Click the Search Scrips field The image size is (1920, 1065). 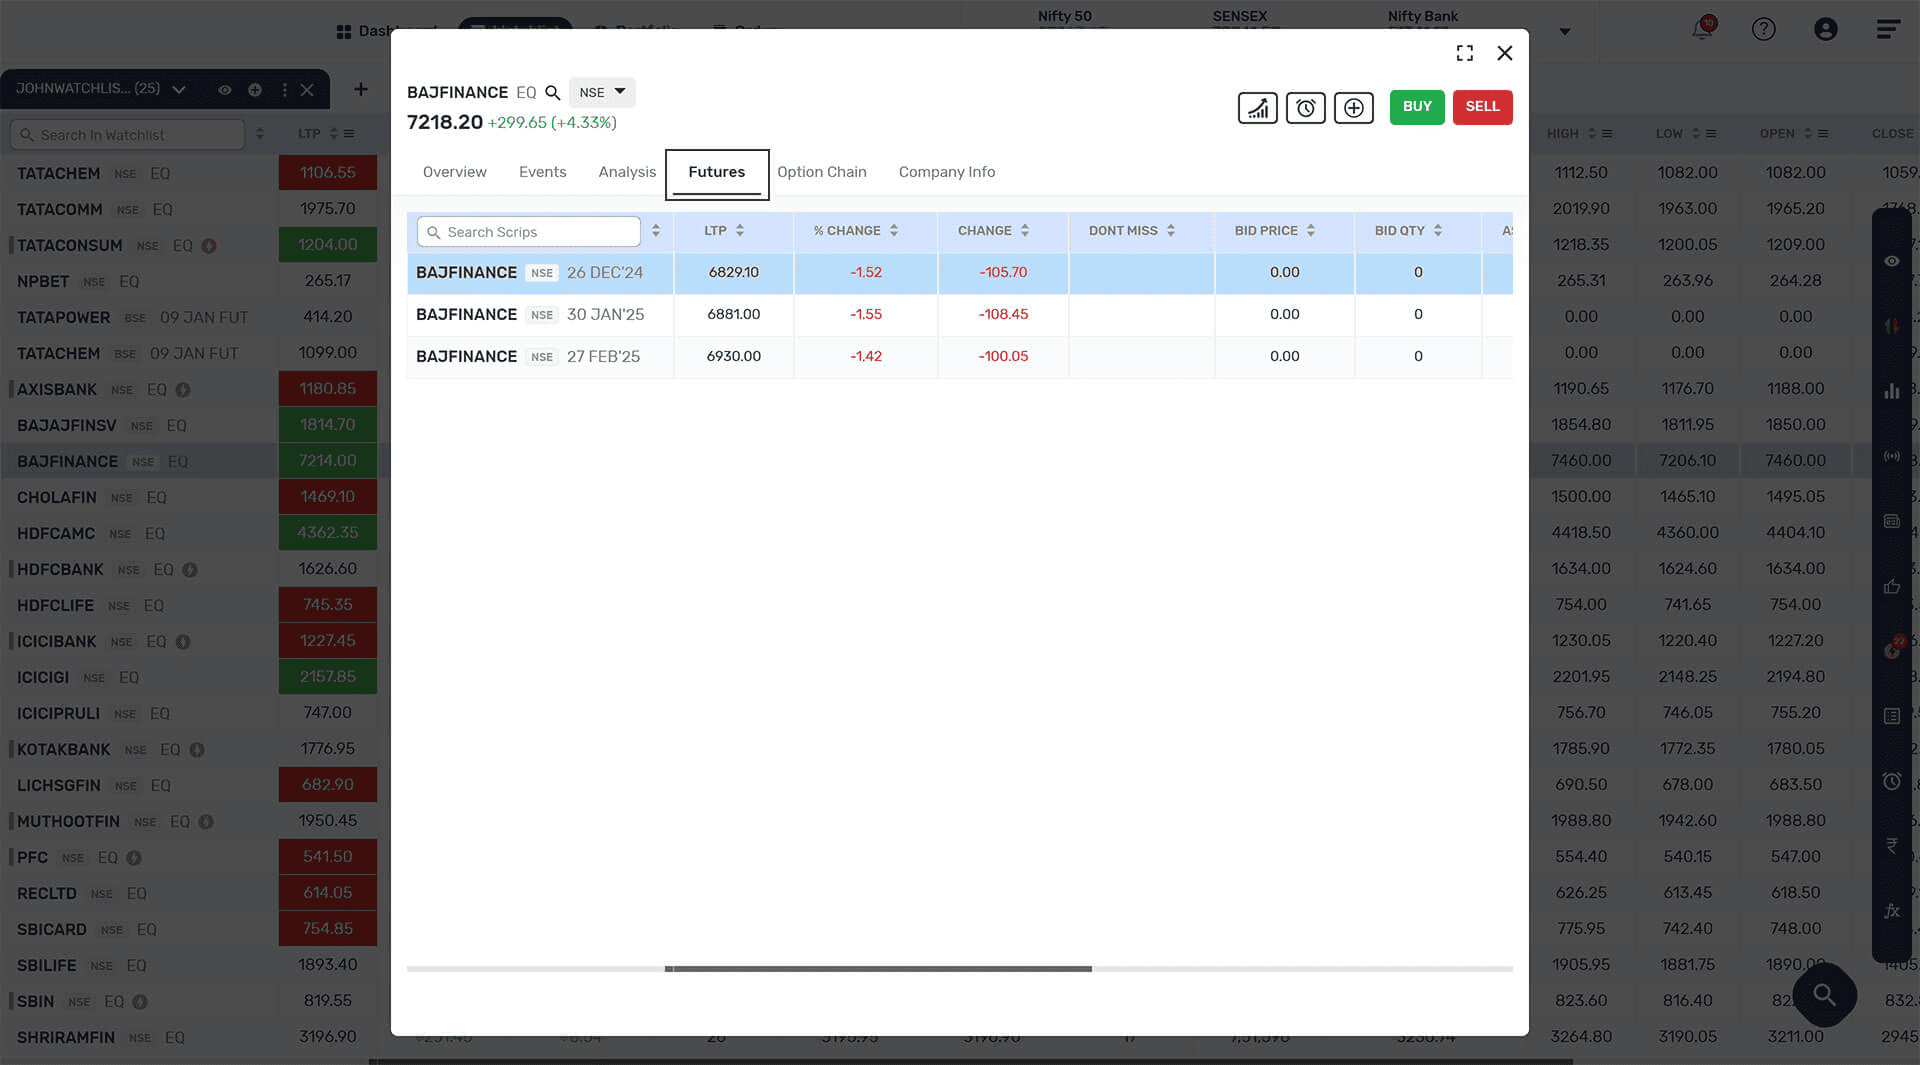(529, 232)
